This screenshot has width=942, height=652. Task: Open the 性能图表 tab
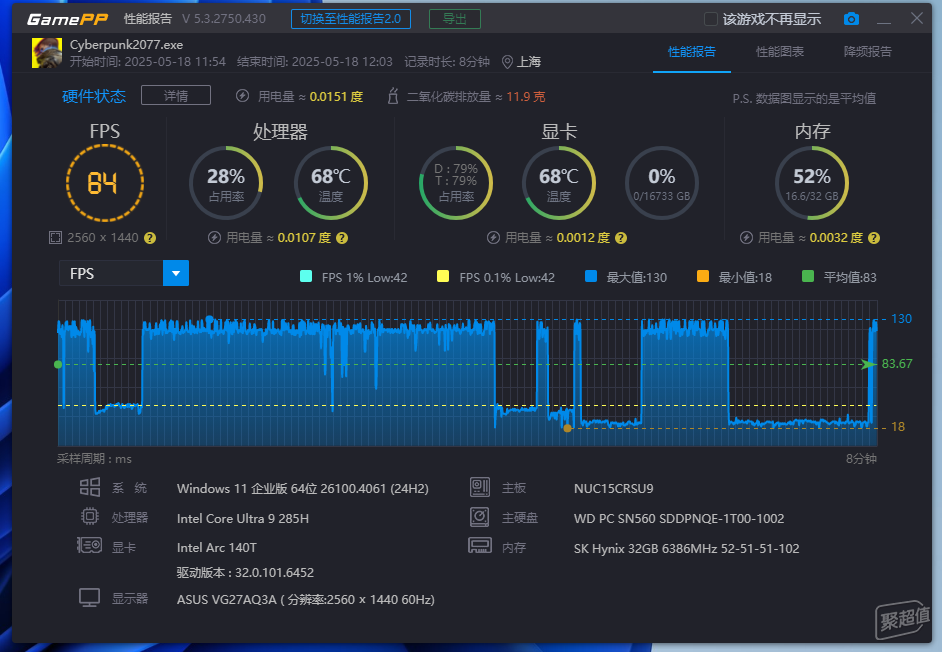pos(780,52)
